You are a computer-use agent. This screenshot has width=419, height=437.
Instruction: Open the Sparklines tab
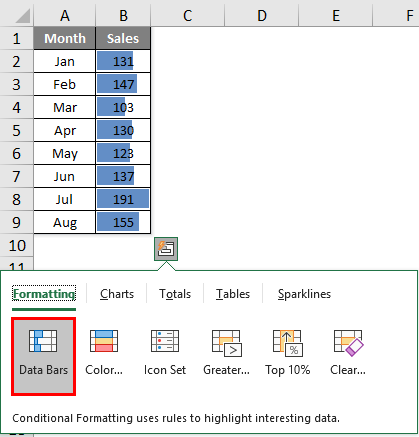click(x=304, y=294)
